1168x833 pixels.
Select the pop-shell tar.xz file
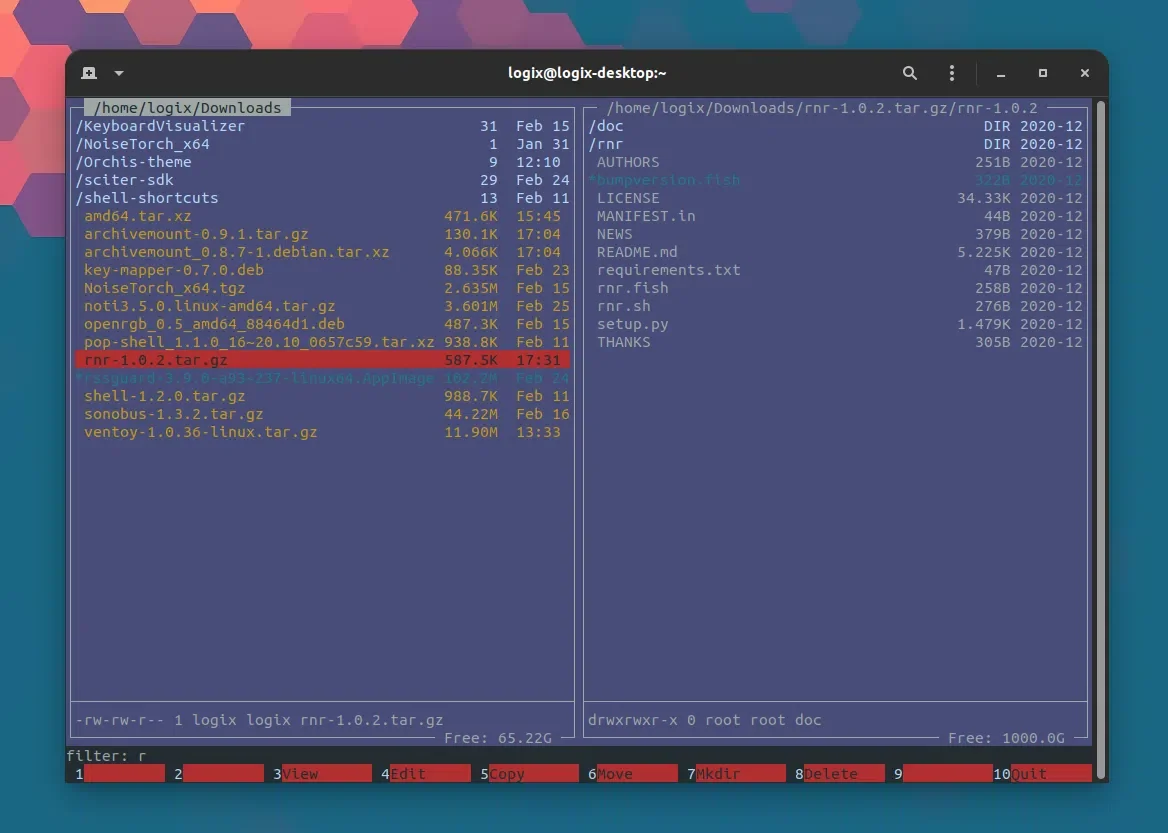pyautogui.click(x=323, y=342)
